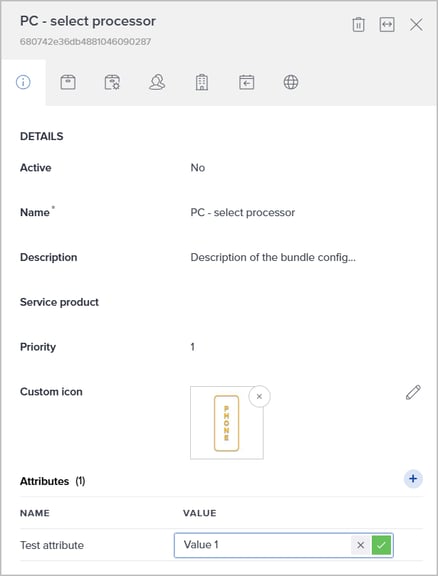438x576 pixels.
Task: Remove the custom icon image
Action: (259, 396)
